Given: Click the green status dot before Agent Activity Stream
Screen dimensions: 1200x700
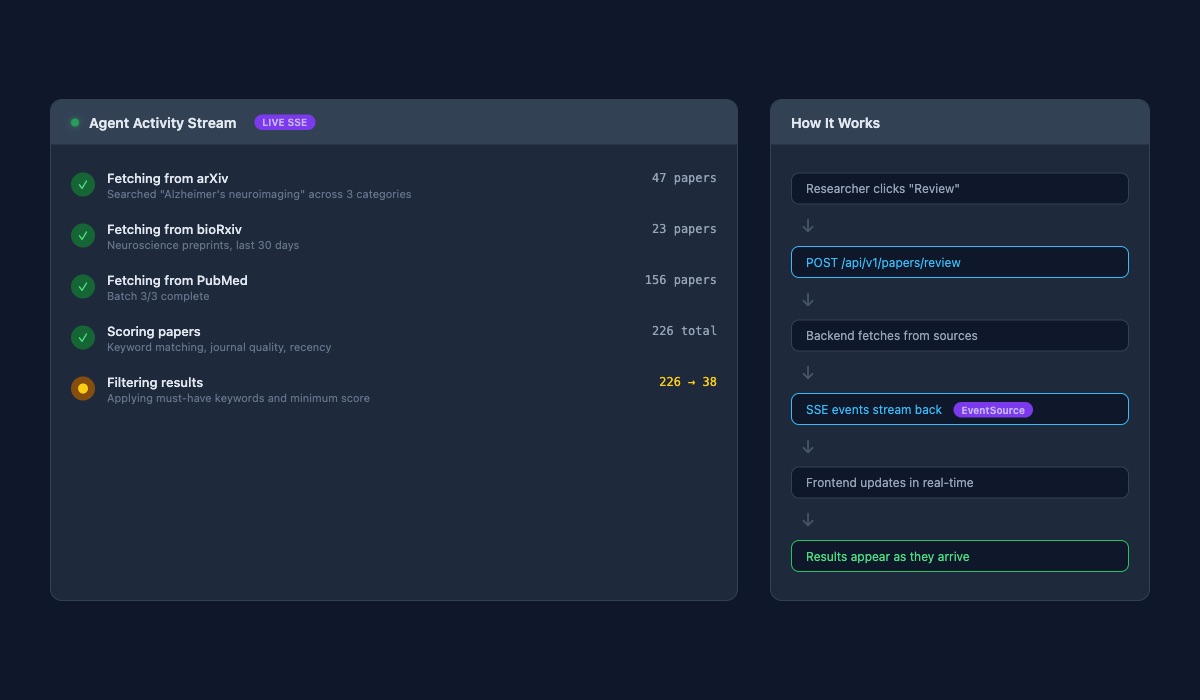Looking at the screenshot, I should point(74,122).
